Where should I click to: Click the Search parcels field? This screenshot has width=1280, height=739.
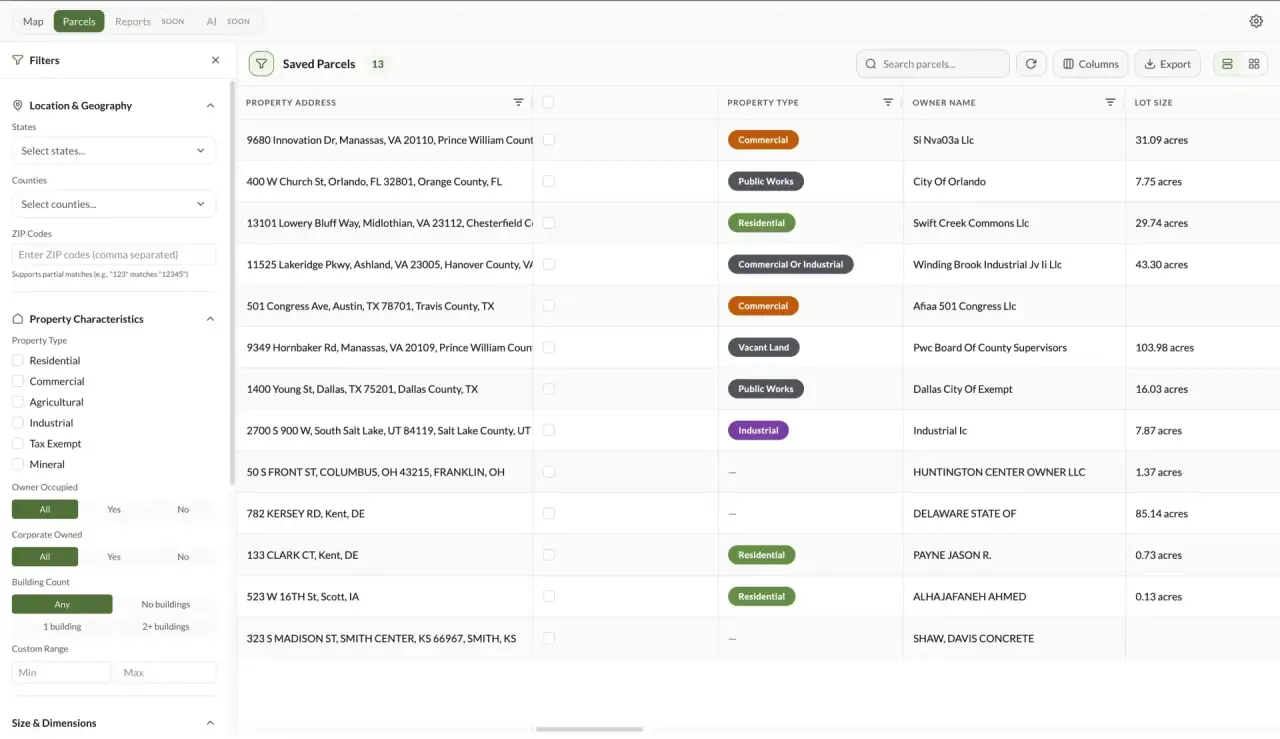pyautogui.click(x=933, y=64)
